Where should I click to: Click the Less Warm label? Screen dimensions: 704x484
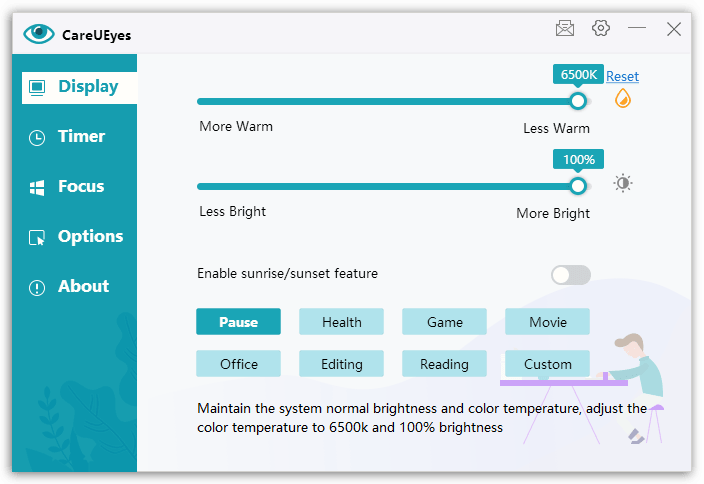click(556, 128)
